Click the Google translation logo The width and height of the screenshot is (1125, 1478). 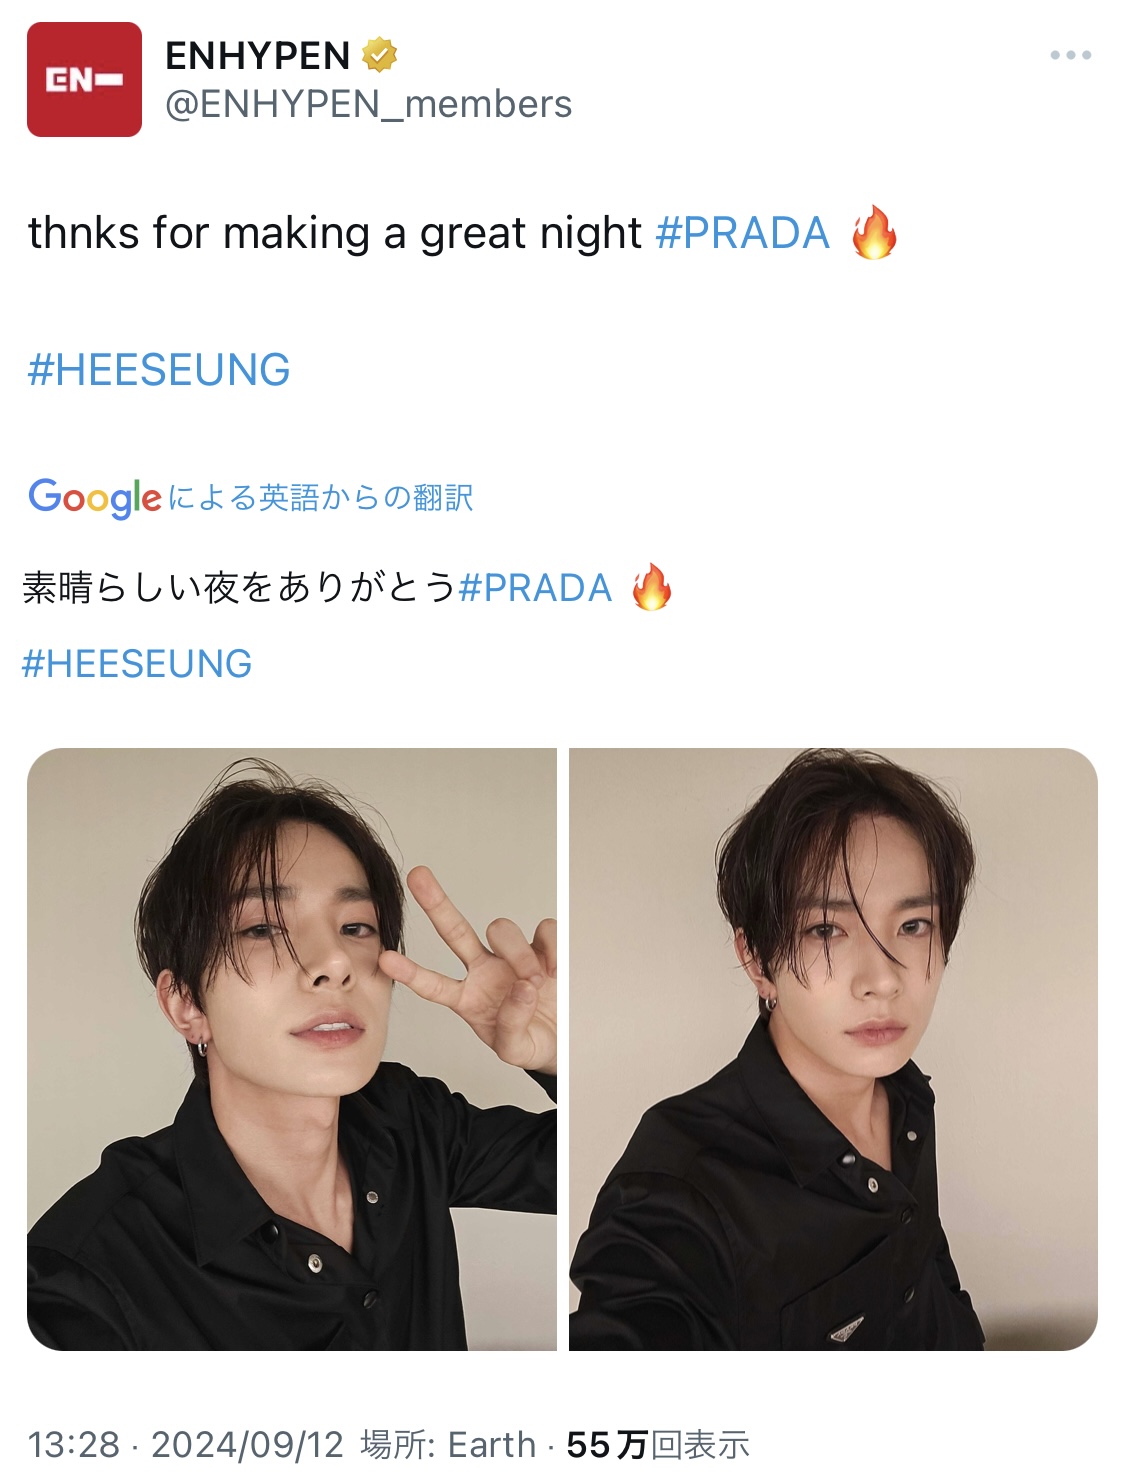94,497
